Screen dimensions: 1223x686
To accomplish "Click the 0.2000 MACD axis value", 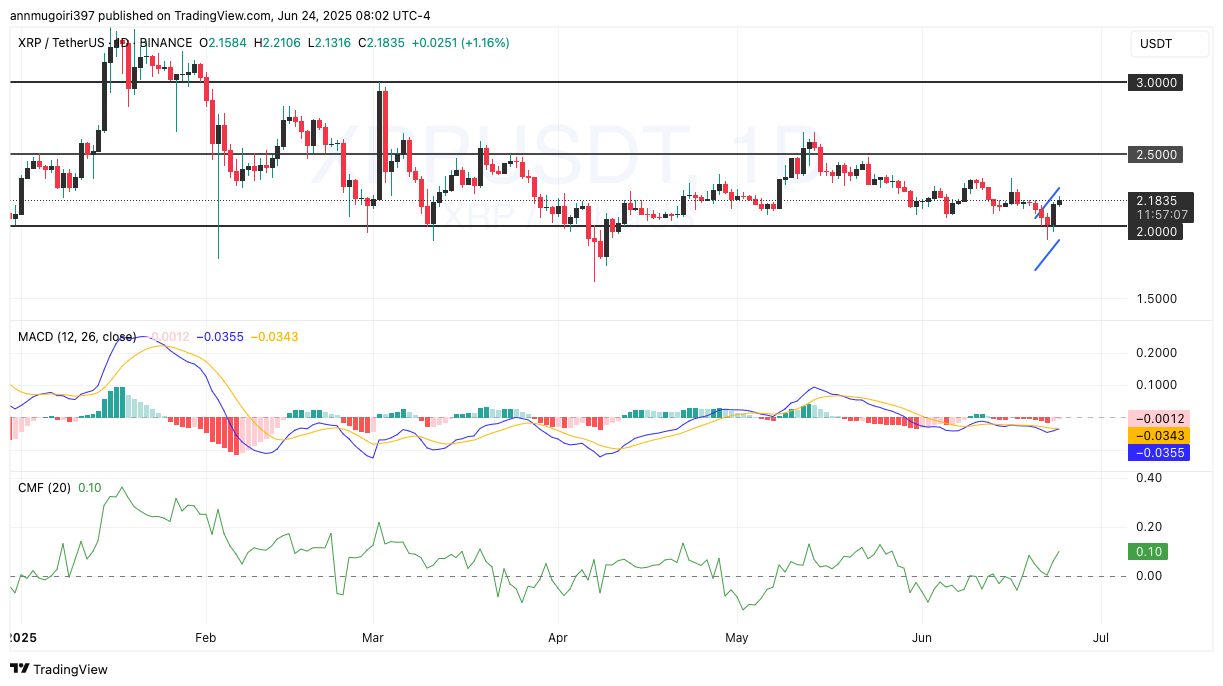I will point(1155,353).
